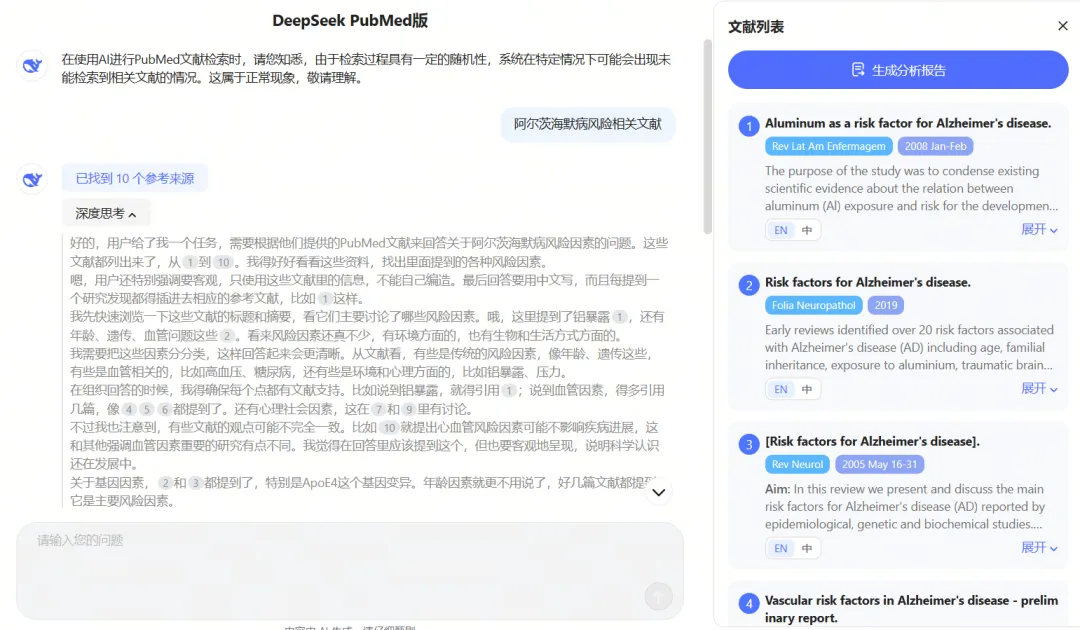Screen dimensions: 1080x630
Task: Click citation badge 6 before 都提到了
Action: (x=164, y=409)
